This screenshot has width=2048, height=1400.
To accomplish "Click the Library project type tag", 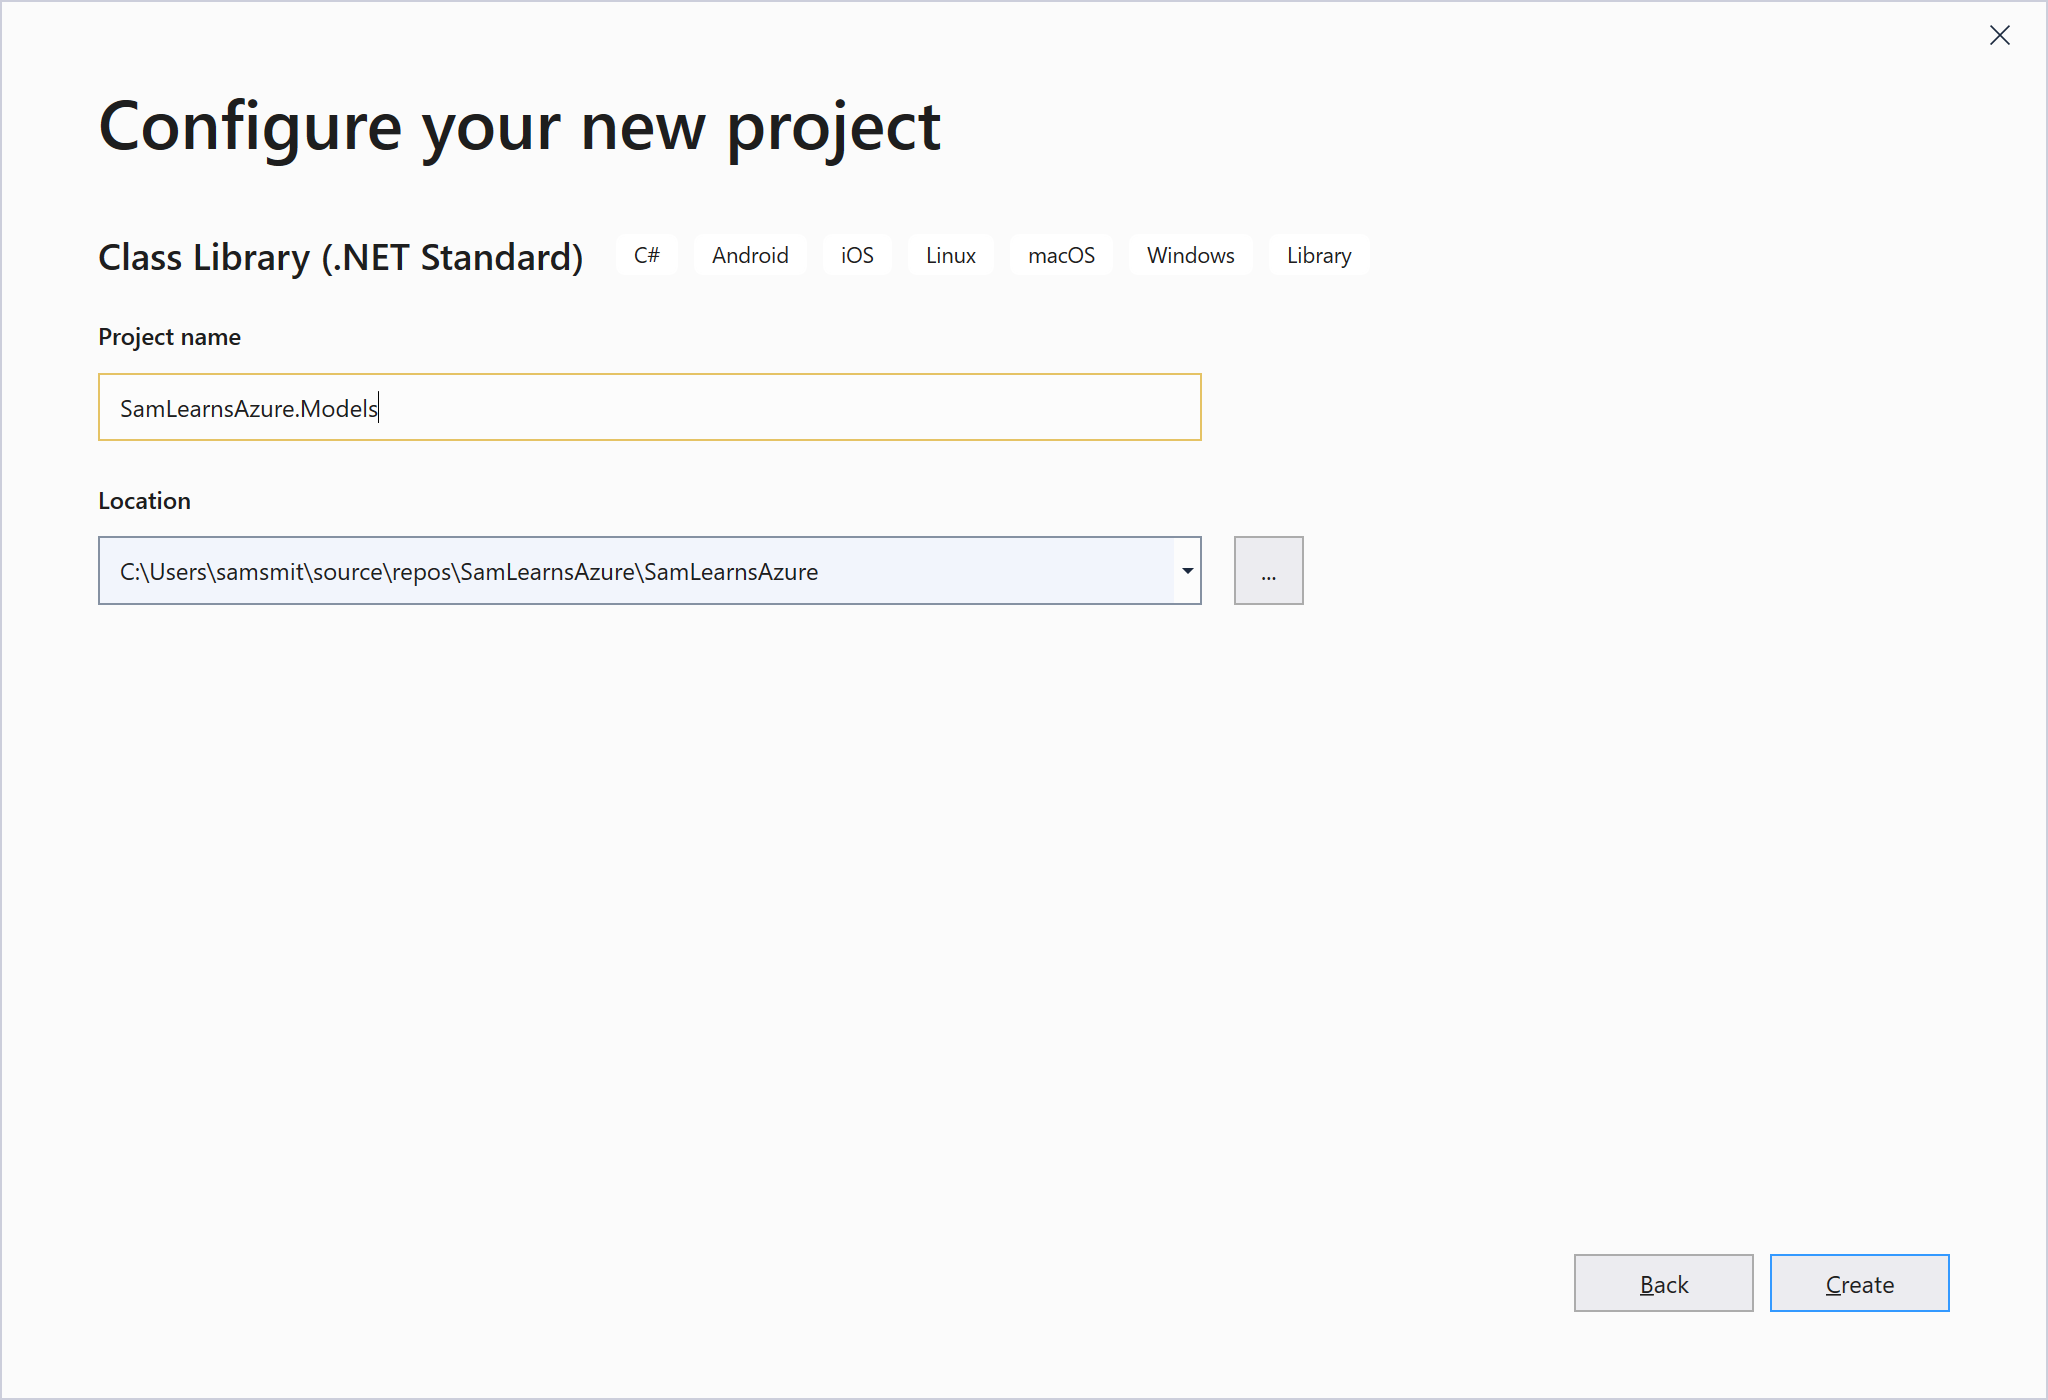I will [x=1318, y=255].
